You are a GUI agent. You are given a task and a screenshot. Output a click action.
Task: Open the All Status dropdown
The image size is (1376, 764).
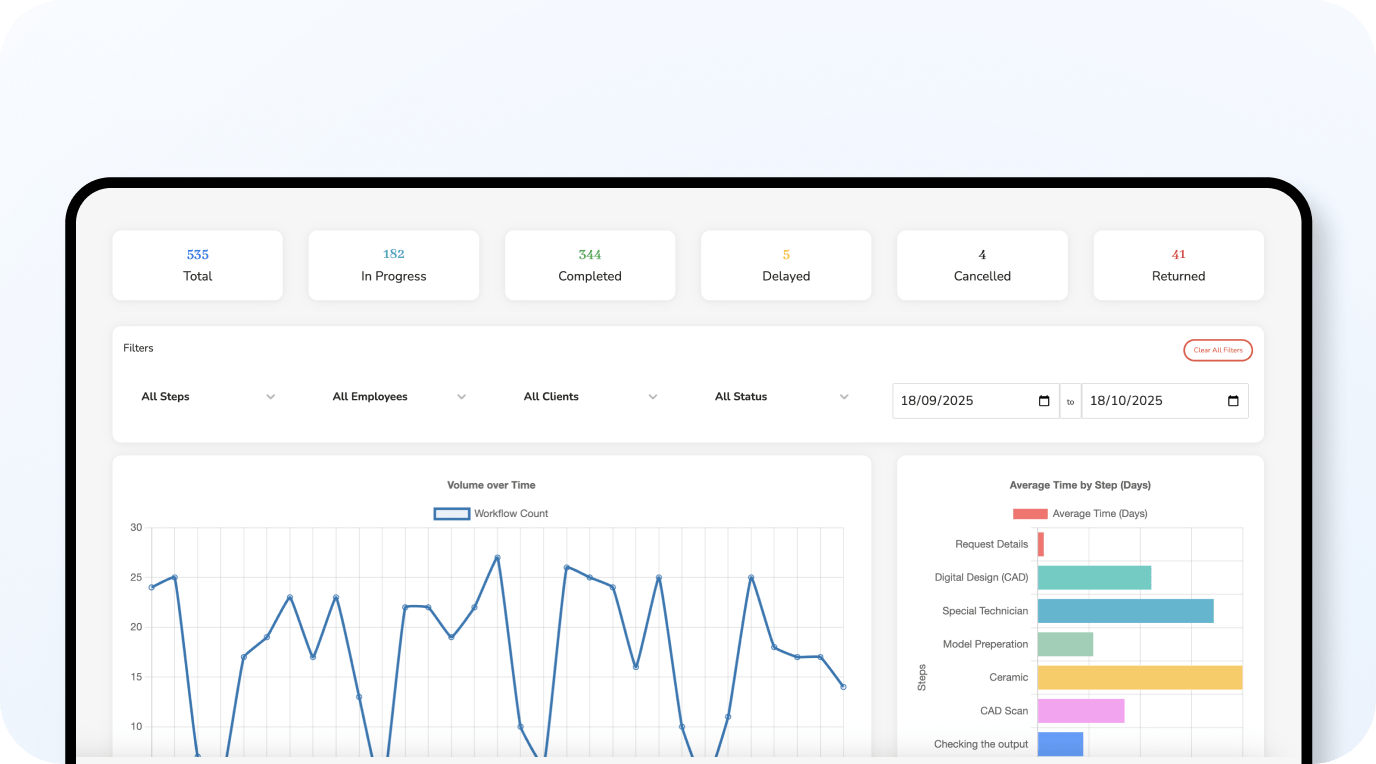click(781, 397)
